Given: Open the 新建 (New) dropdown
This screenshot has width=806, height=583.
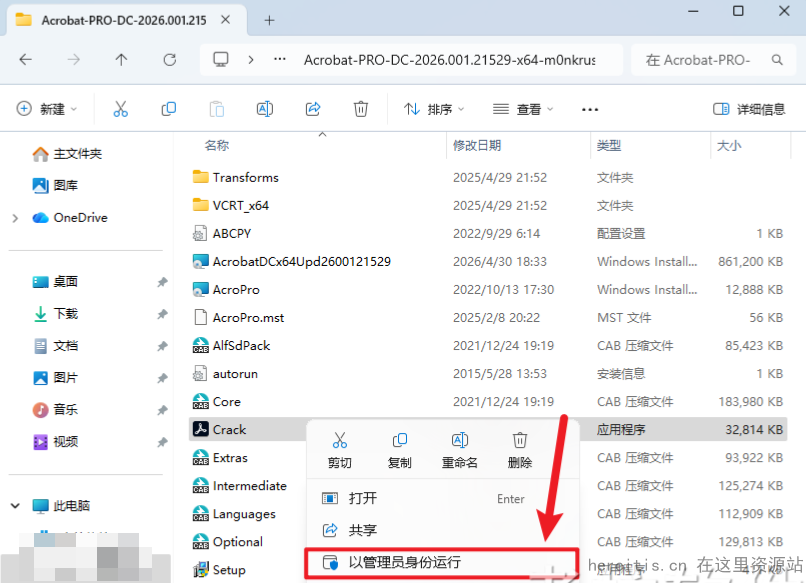Looking at the screenshot, I should pyautogui.click(x=47, y=109).
